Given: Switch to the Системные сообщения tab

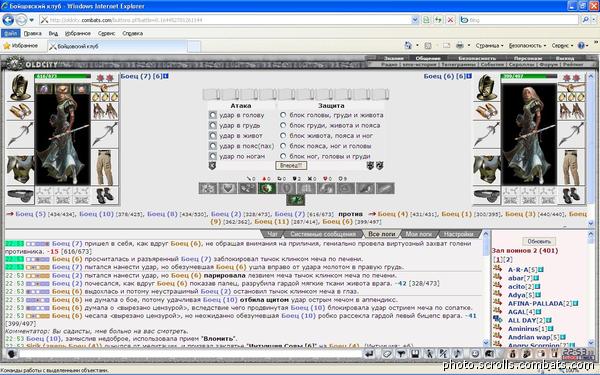Looking at the screenshot, I should [x=323, y=234].
